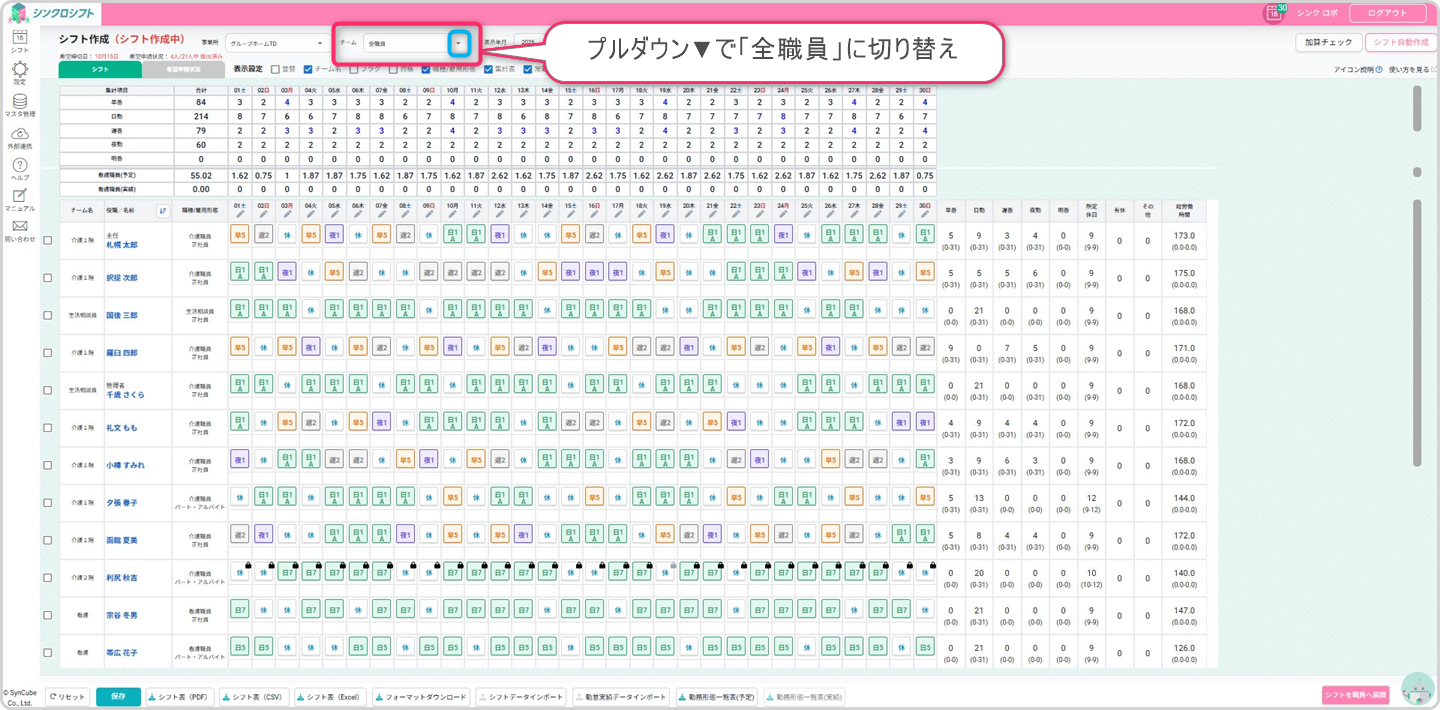Open the シフト calendar icon in sidebar
Screen dimensions: 1440x710
(19, 38)
